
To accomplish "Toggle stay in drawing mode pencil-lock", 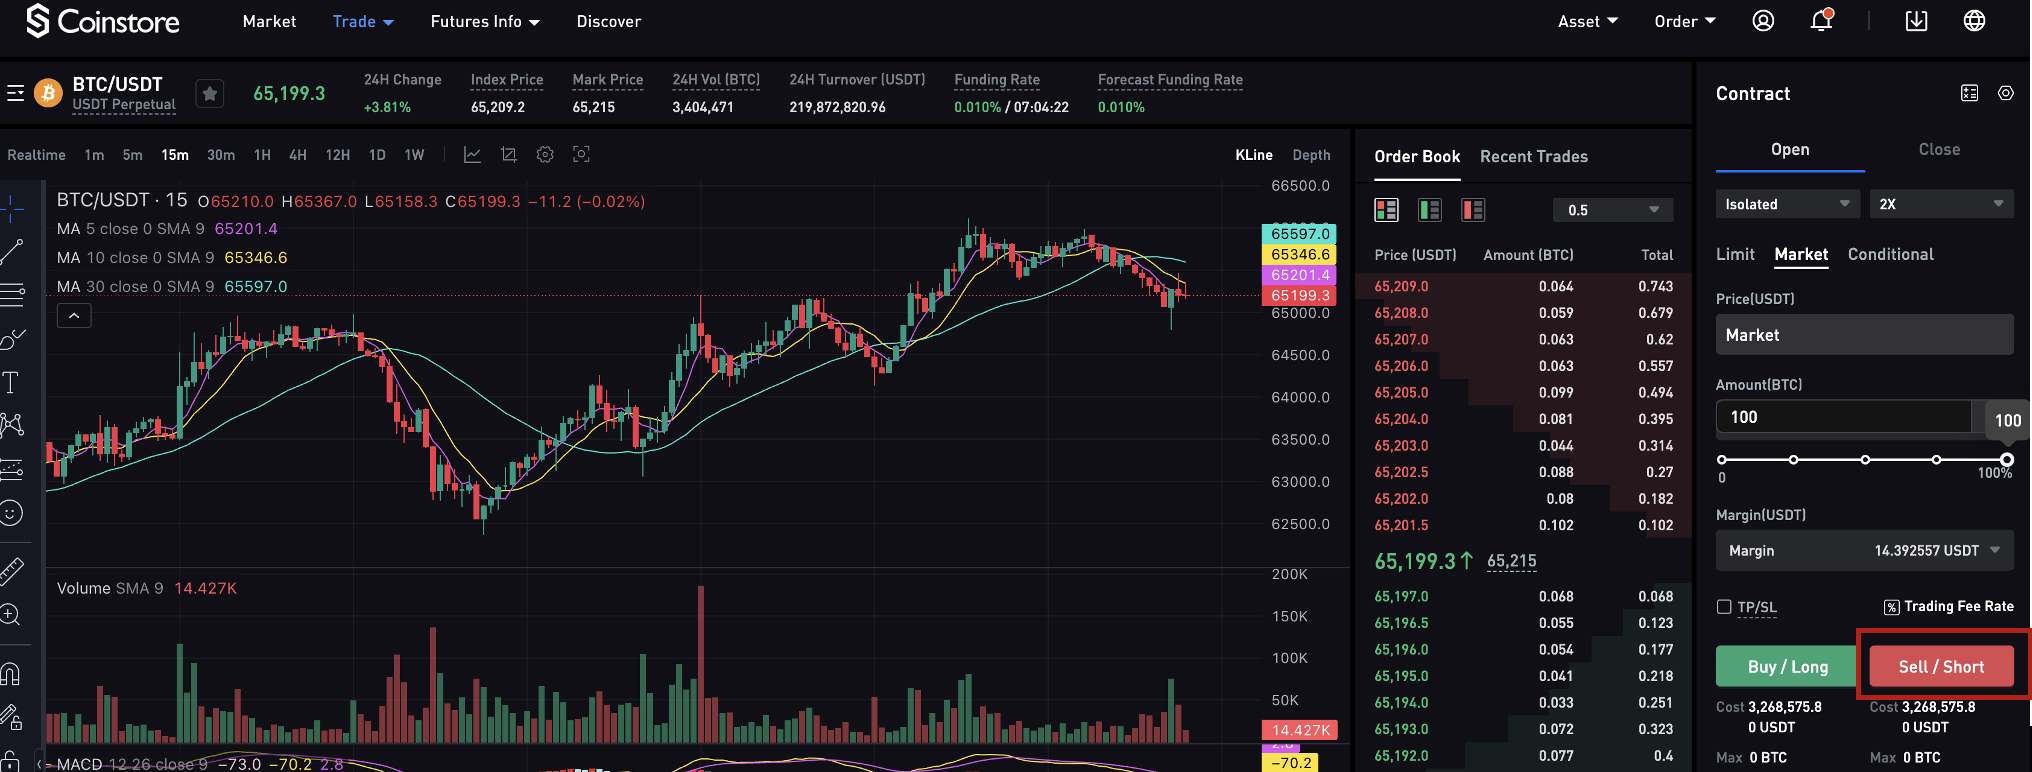I will 12,717.
